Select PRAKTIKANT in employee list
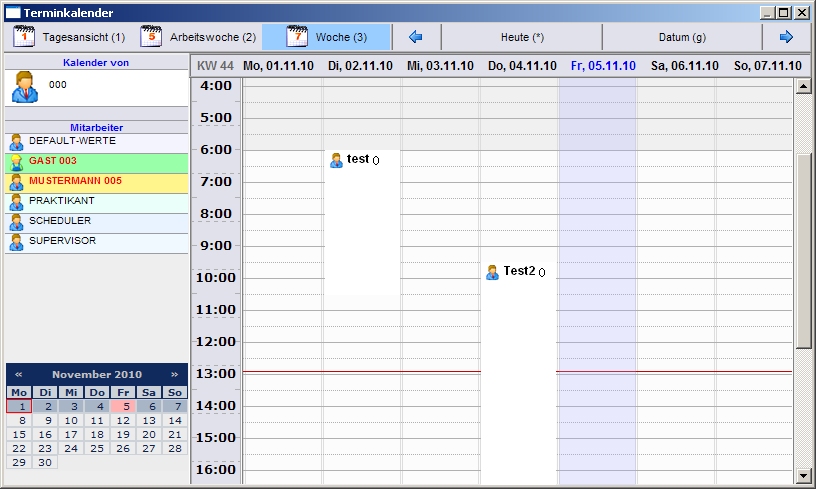 pos(62,201)
